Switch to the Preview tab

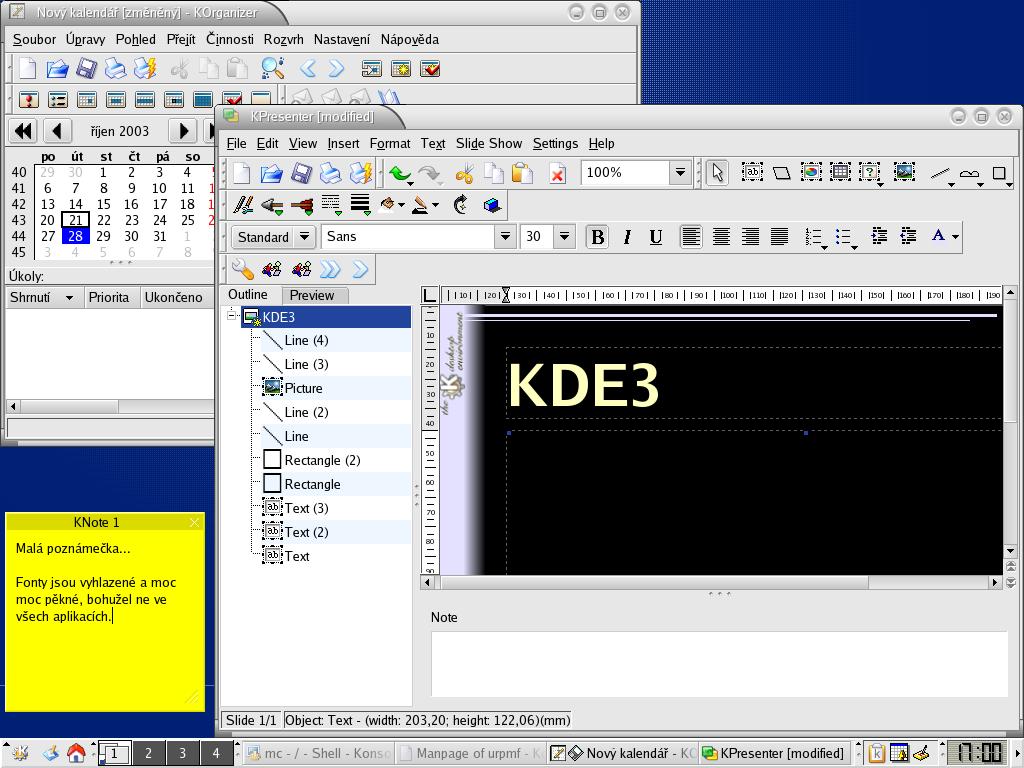click(312, 295)
